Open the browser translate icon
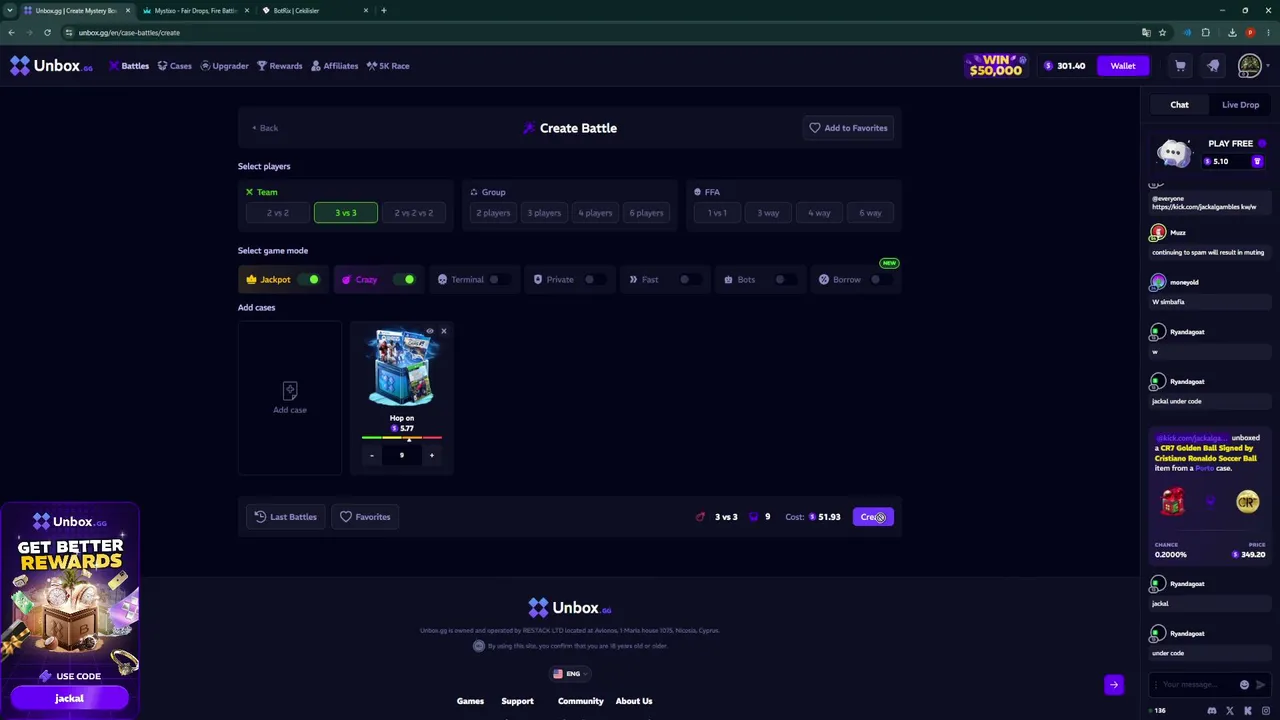This screenshot has height=720, width=1280. 1146,33
